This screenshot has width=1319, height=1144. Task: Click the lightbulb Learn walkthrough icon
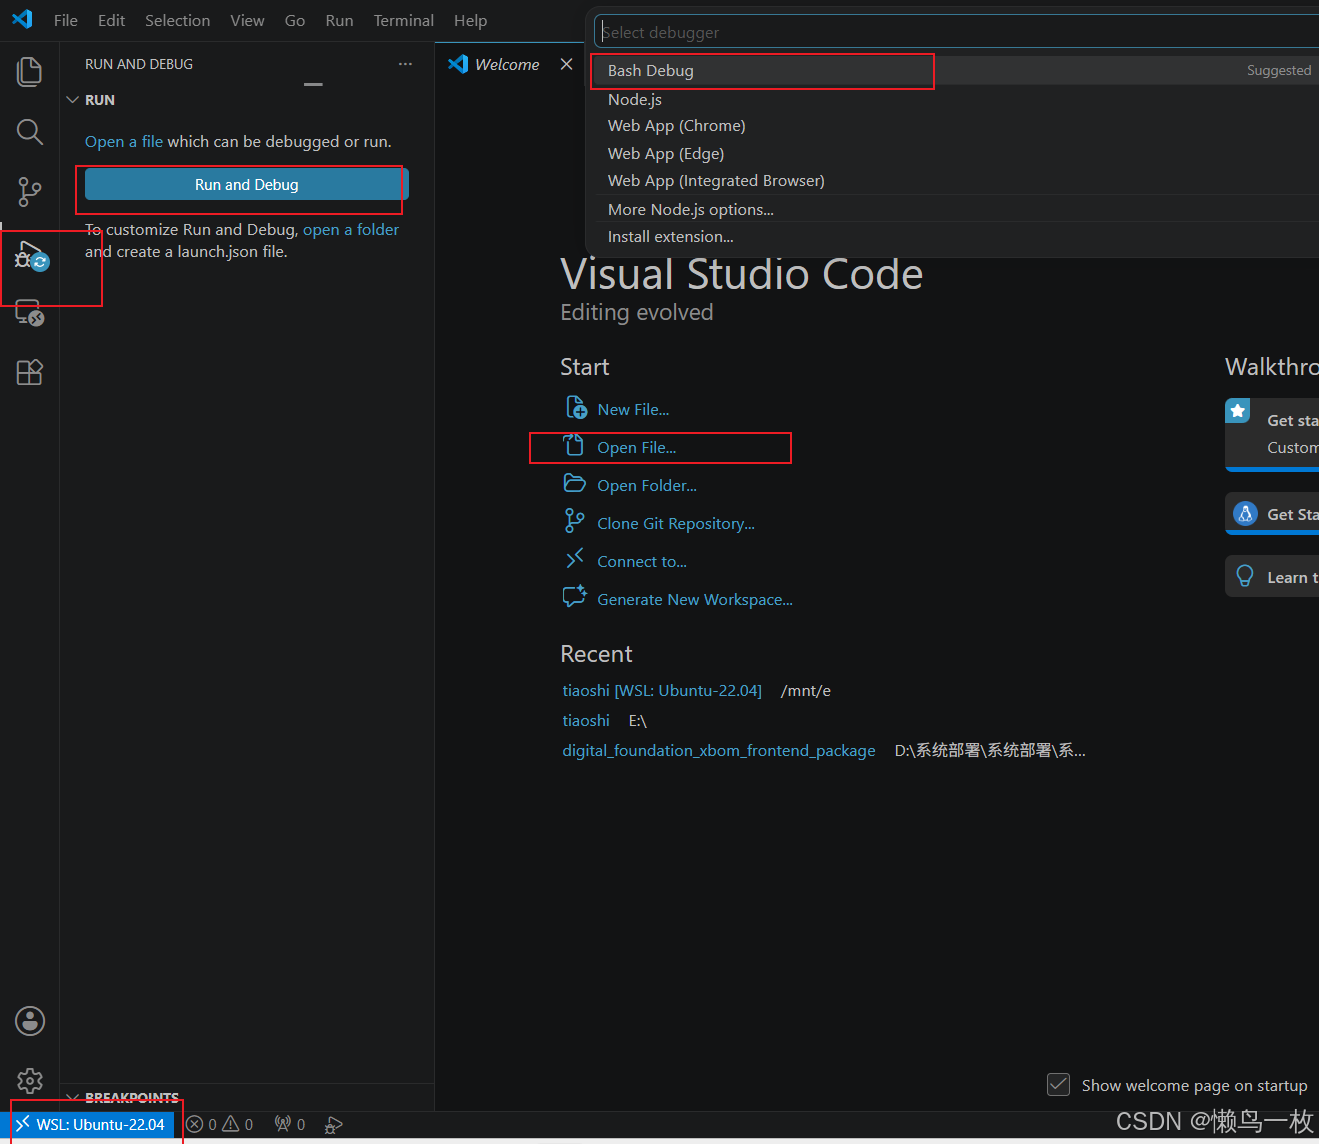(1245, 576)
